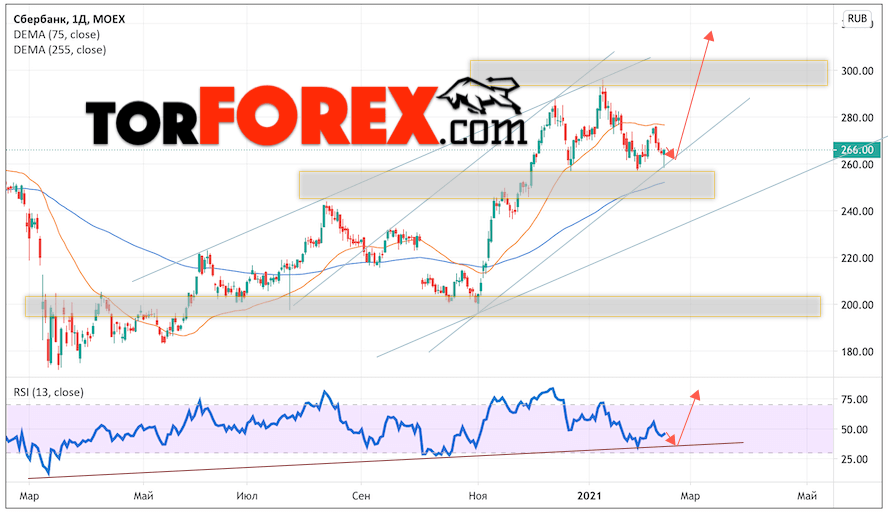Click the 2021 time axis label
This screenshot has height=513, width=888.
pos(589,496)
